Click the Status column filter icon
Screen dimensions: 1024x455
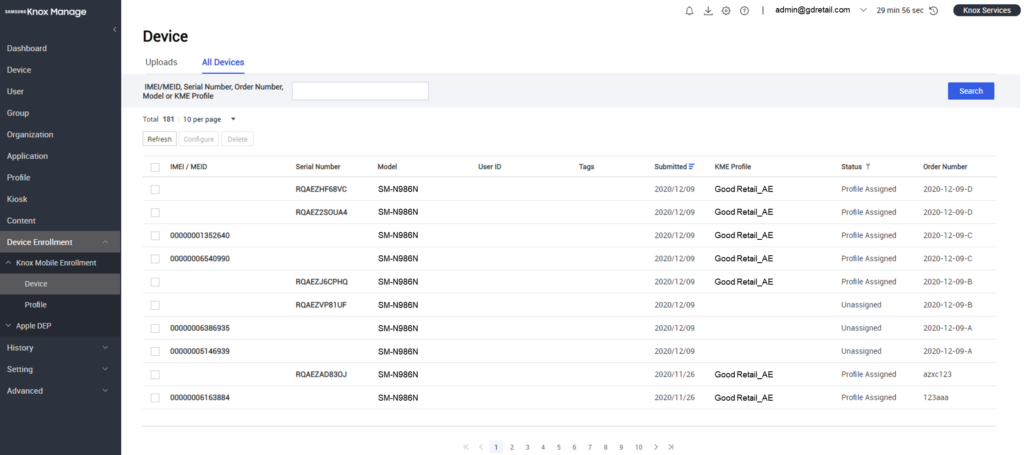pyautogui.click(x=868, y=166)
